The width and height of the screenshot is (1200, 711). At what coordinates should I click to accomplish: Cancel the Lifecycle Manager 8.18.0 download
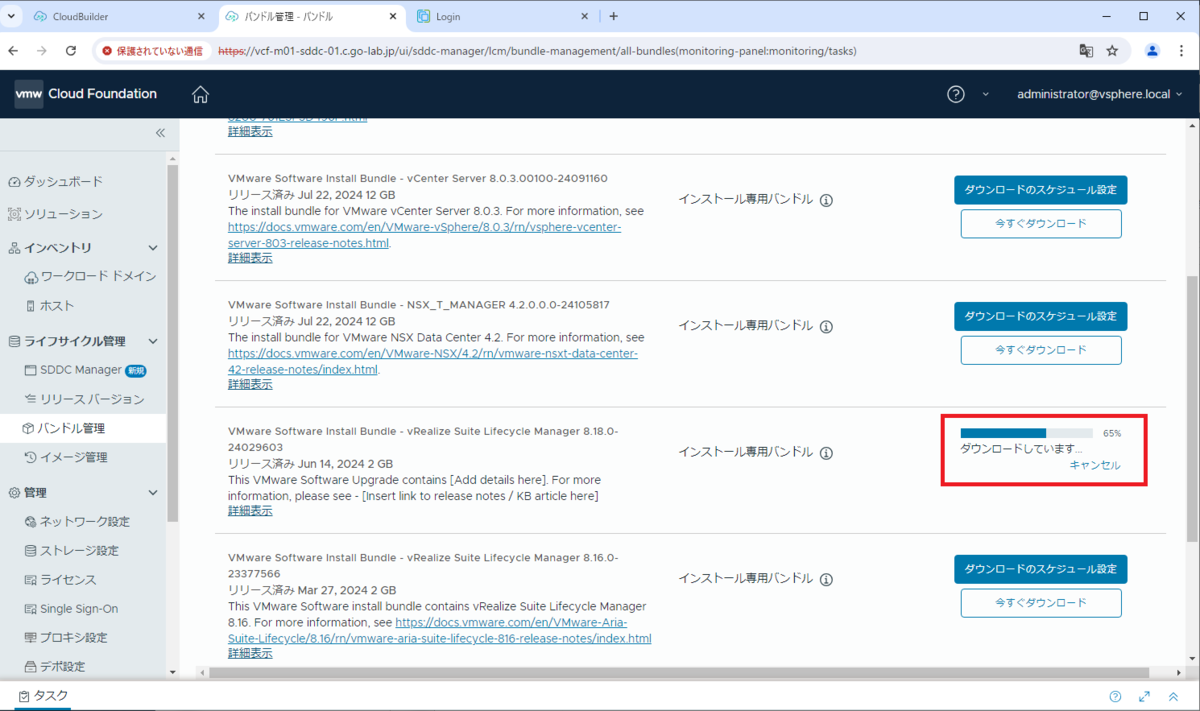pyautogui.click(x=1095, y=465)
